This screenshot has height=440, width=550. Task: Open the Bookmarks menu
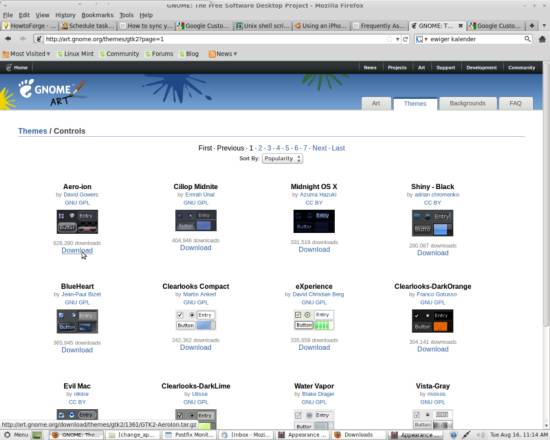click(97, 15)
